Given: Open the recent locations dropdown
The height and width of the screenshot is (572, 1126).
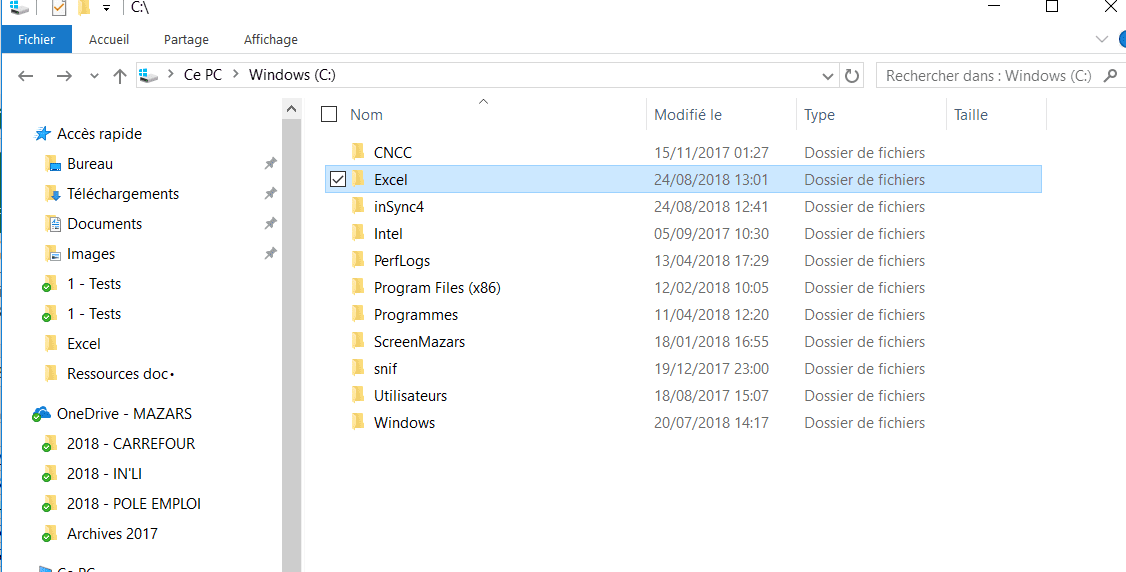Looking at the screenshot, I should click(x=95, y=76).
